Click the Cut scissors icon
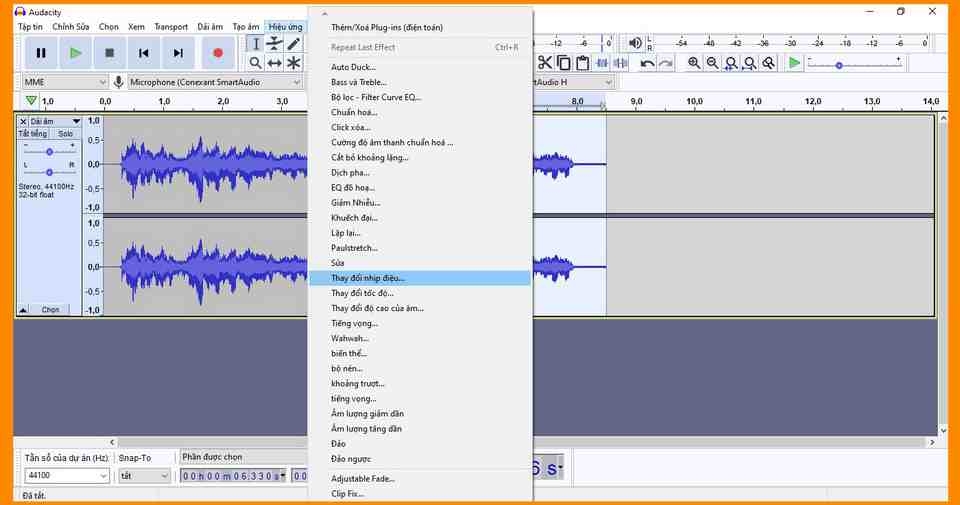Image resolution: width=960 pixels, height=505 pixels. (545, 63)
